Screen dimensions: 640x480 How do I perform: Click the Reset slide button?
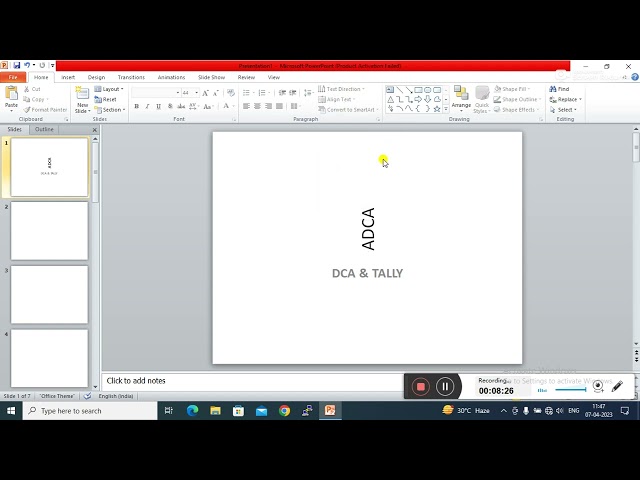(105, 99)
